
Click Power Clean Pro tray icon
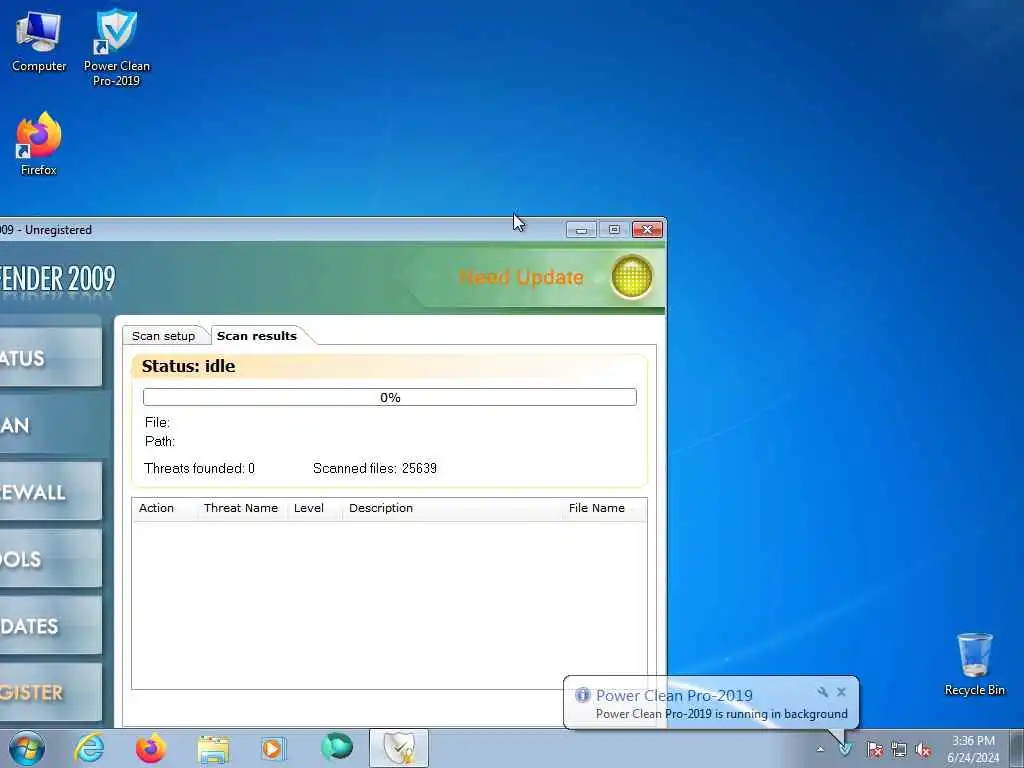845,749
